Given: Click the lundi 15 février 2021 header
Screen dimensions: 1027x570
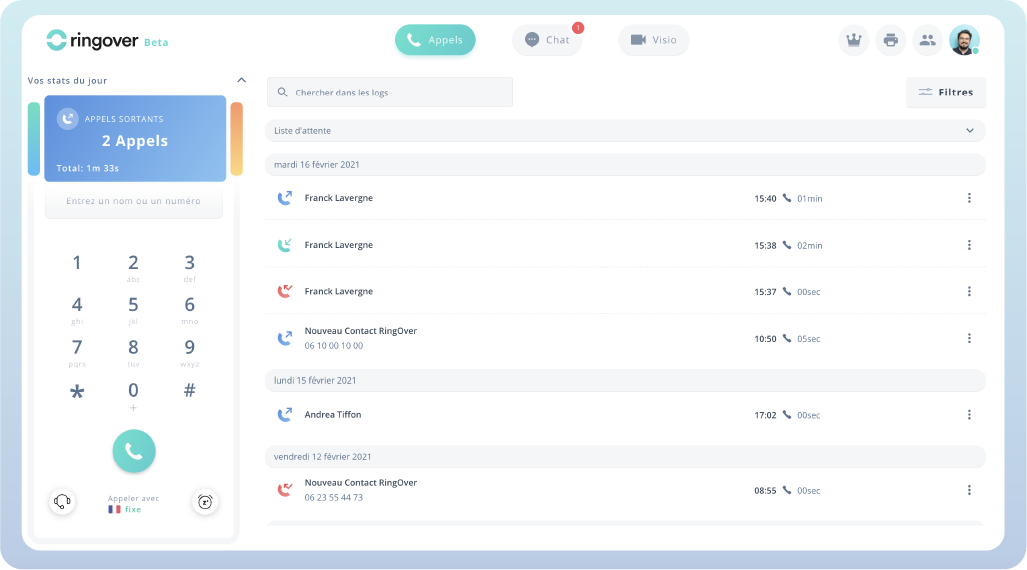Looking at the screenshot, I should point(625,380).
